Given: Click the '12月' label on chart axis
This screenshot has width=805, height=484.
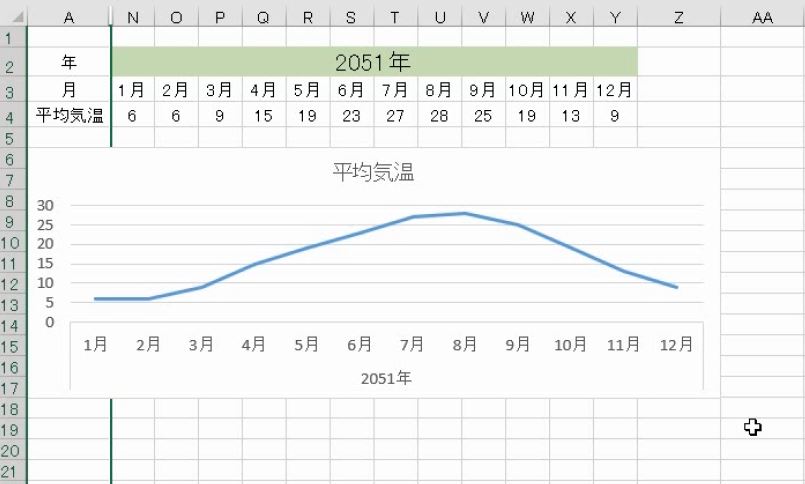Looking at the screenshot, I should pos(676,344).
